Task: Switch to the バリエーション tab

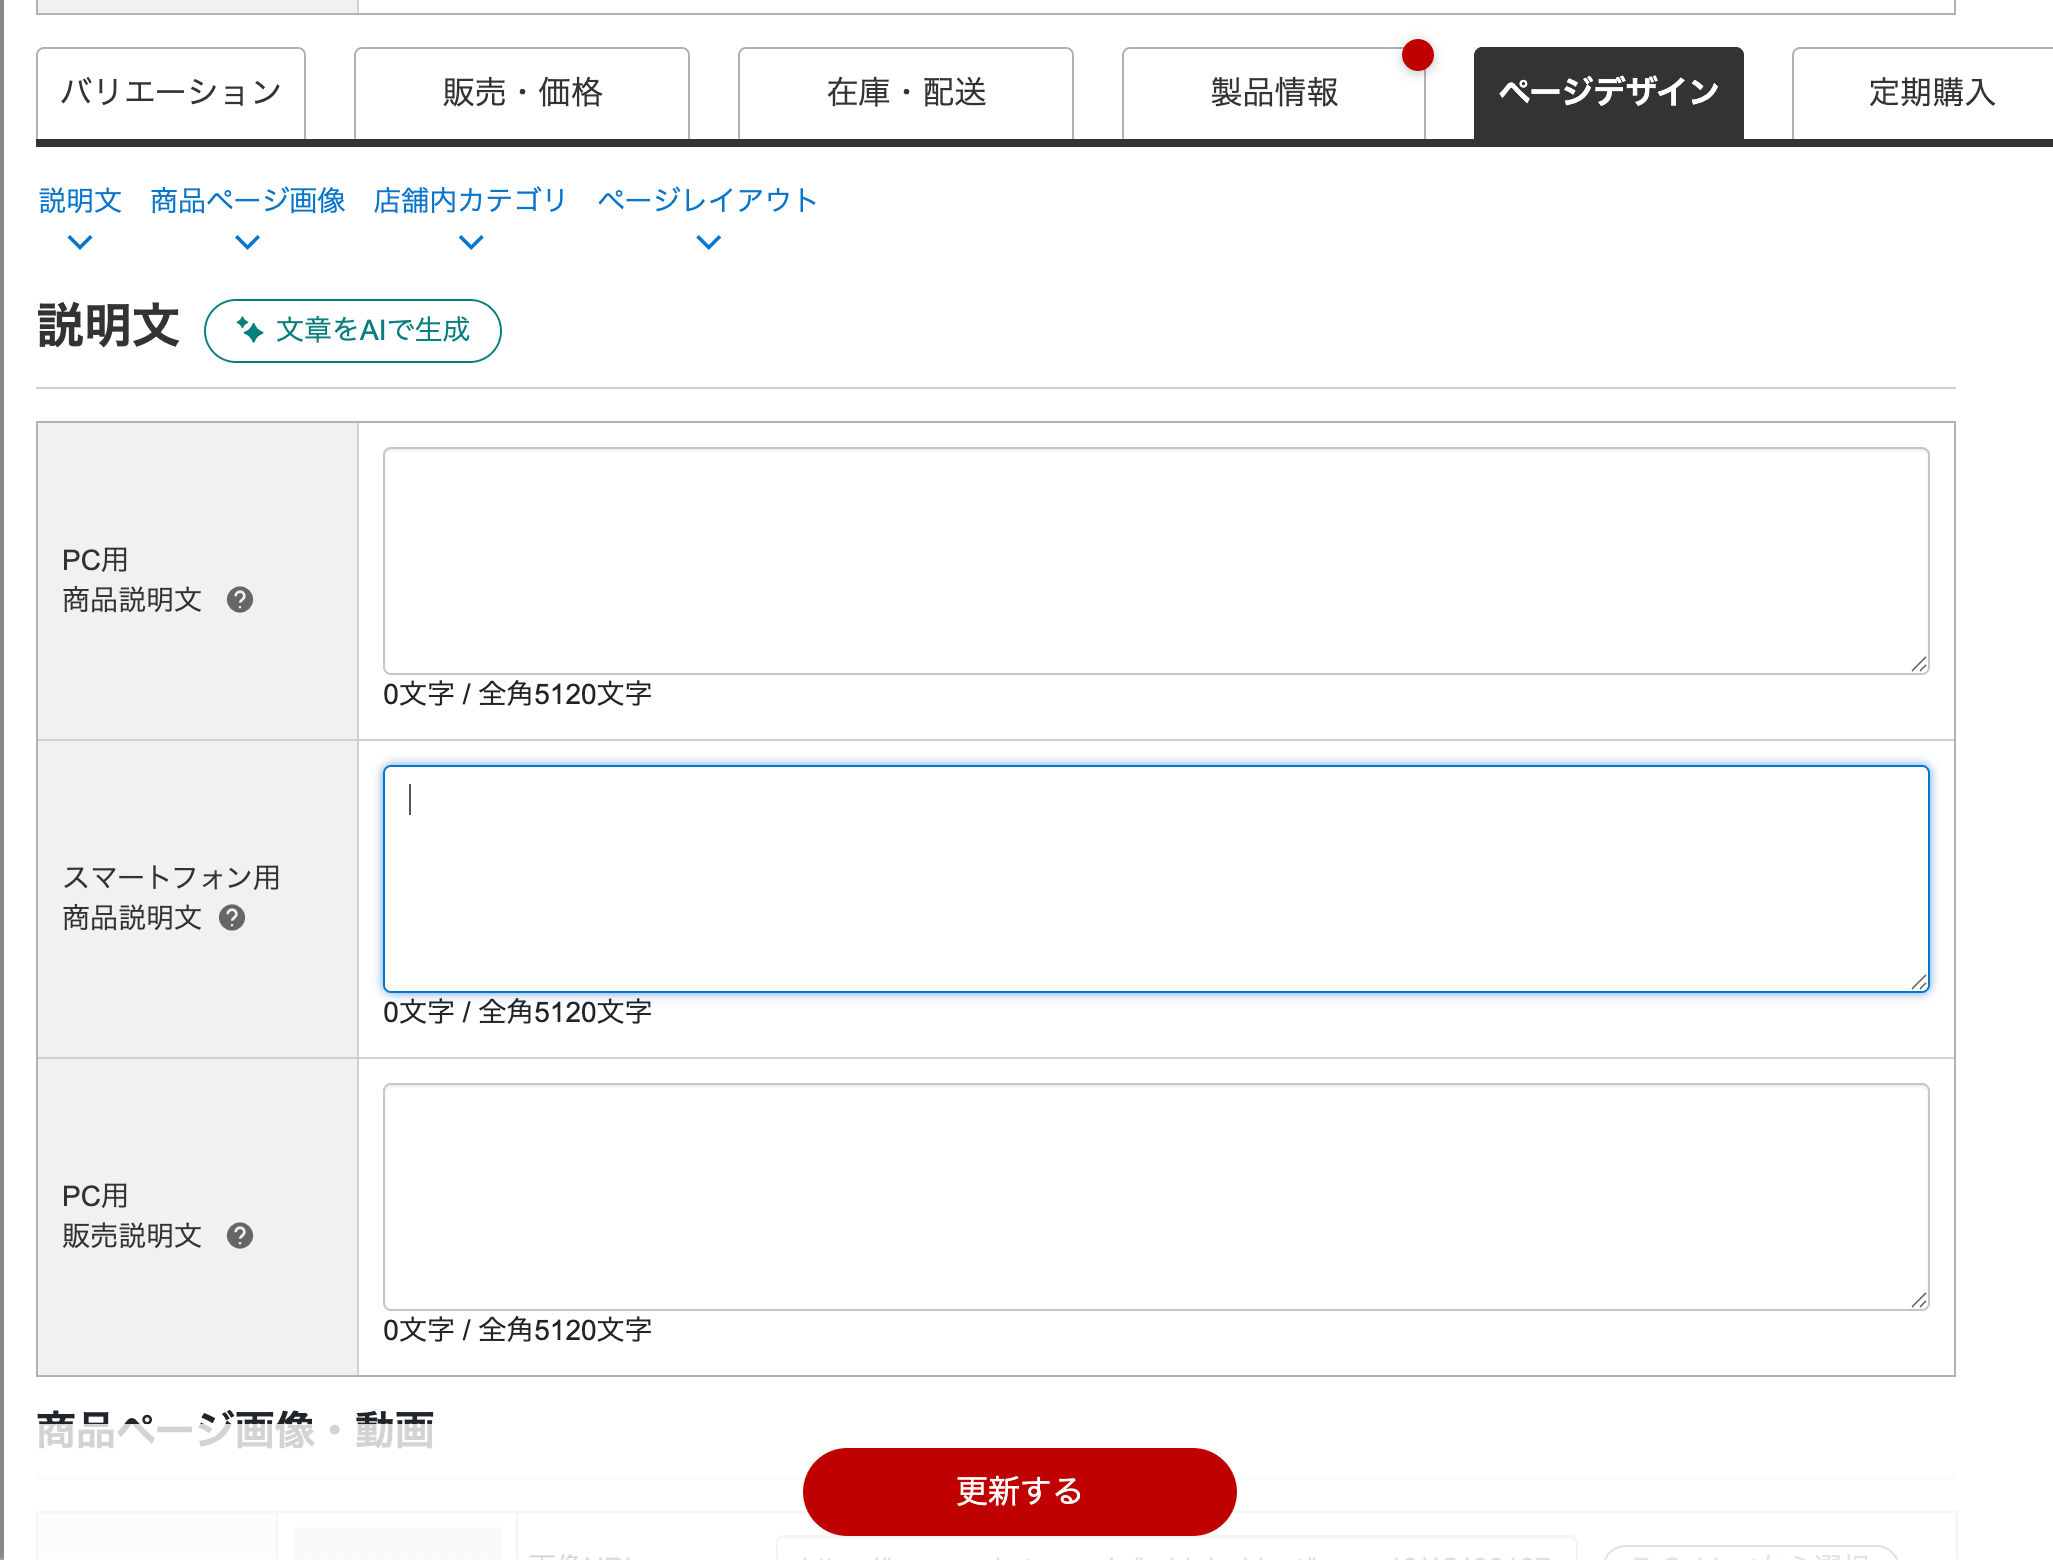Action: coord(170,92)
